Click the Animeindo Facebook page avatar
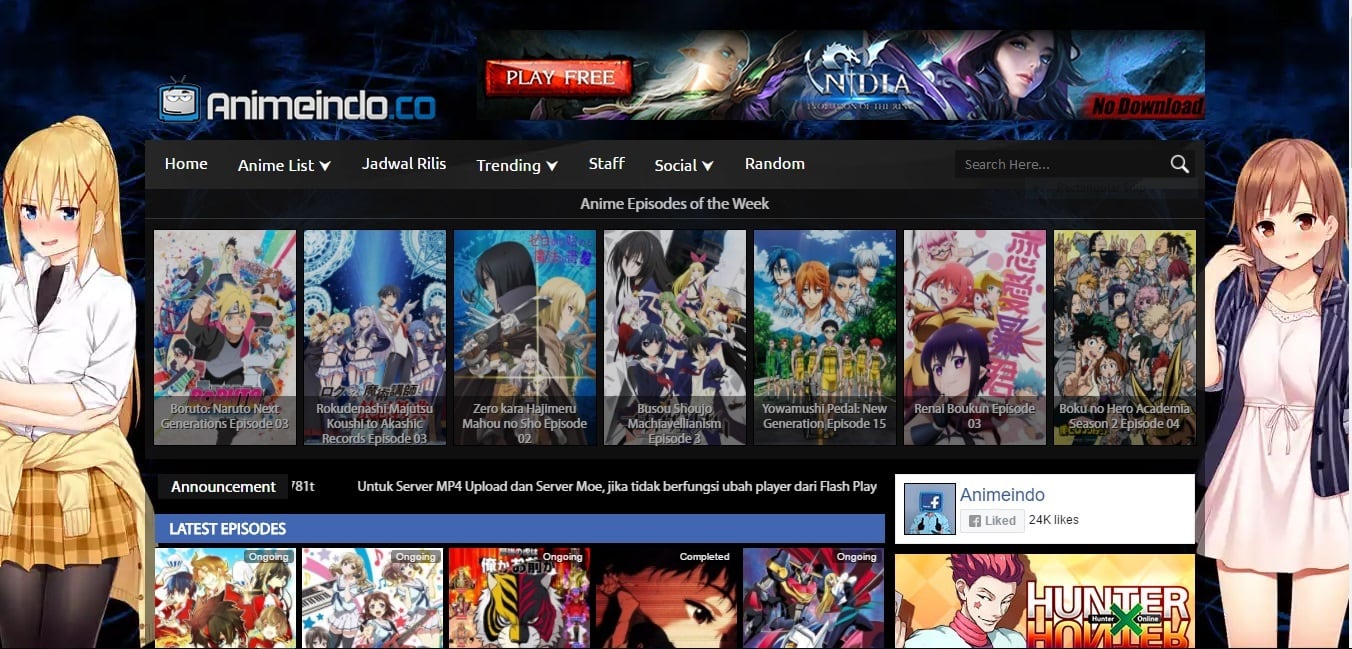 930,508
